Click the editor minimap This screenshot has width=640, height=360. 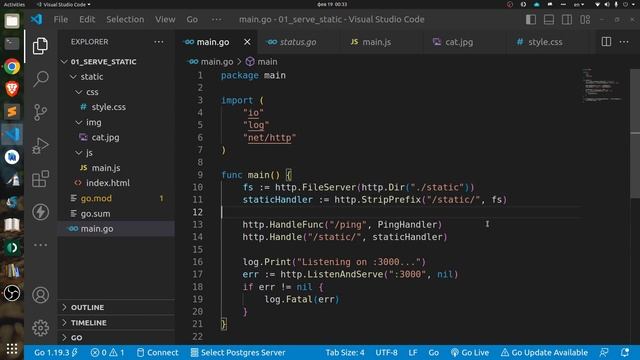click(x=602, y=86)
